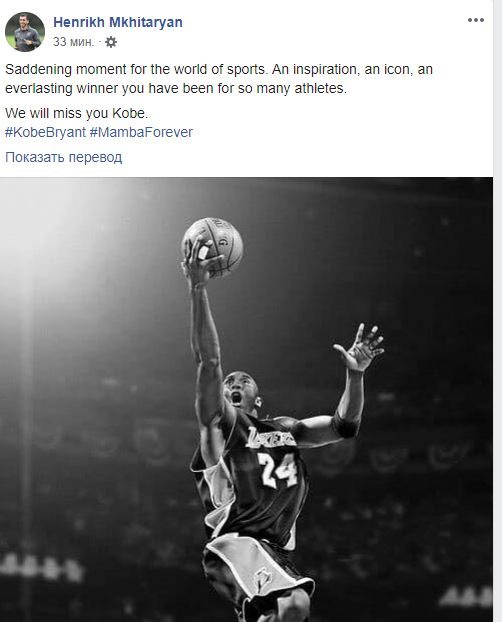Open Henrikh Mkhitaryan's round profile avatar
Screen dimensions: 502x622
coord(25,32)
